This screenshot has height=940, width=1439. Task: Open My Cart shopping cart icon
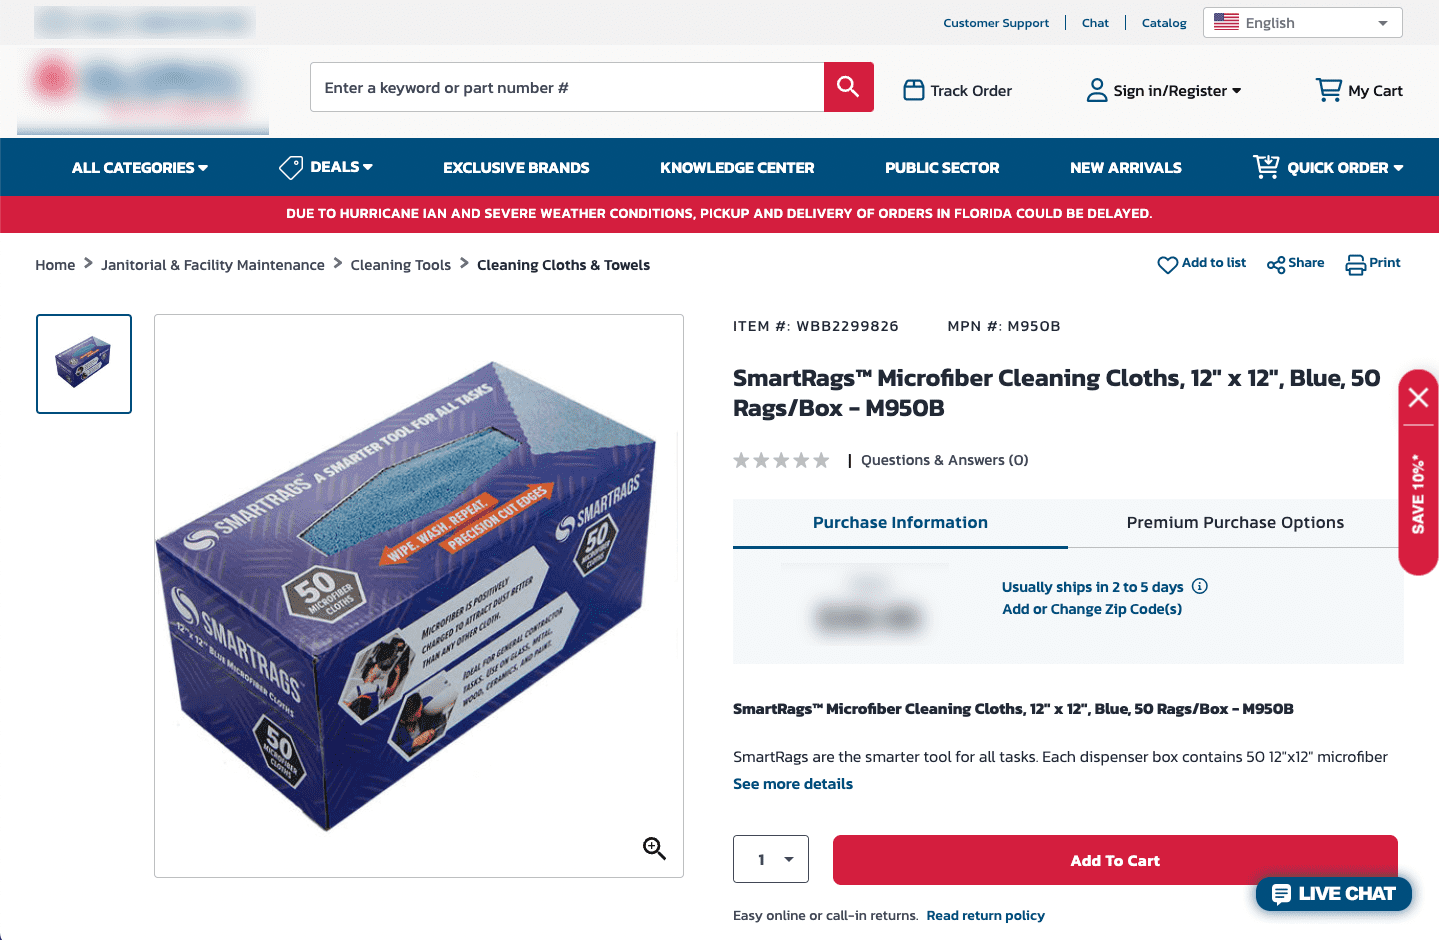[x=1329, y=90]
